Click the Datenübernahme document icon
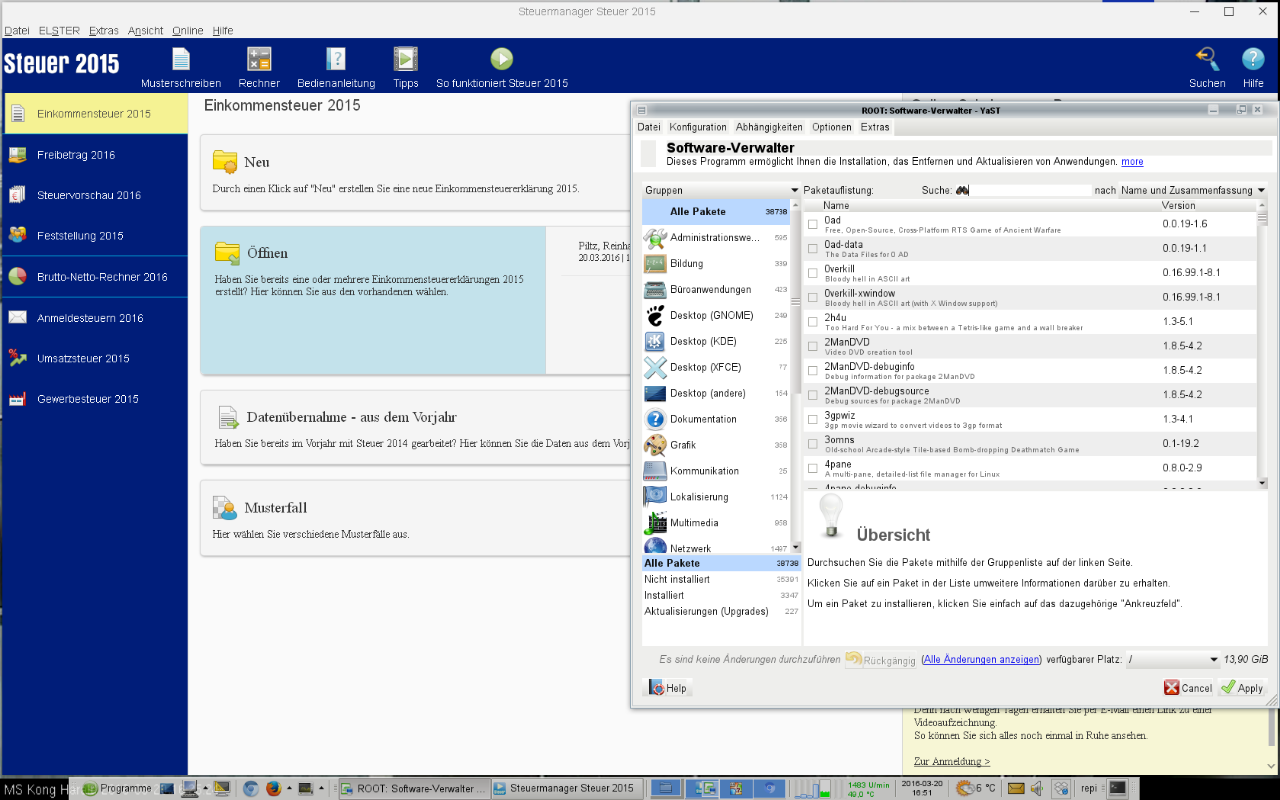This screenshot has width=1280, height=800. click(228, 417)
